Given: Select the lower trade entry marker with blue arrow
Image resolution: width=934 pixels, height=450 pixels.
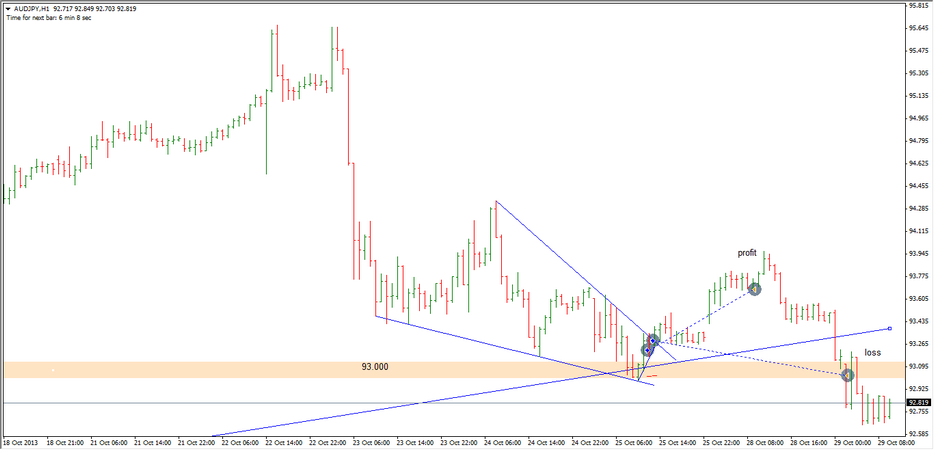Looking at the screenshot, I should tap(647, 351).
